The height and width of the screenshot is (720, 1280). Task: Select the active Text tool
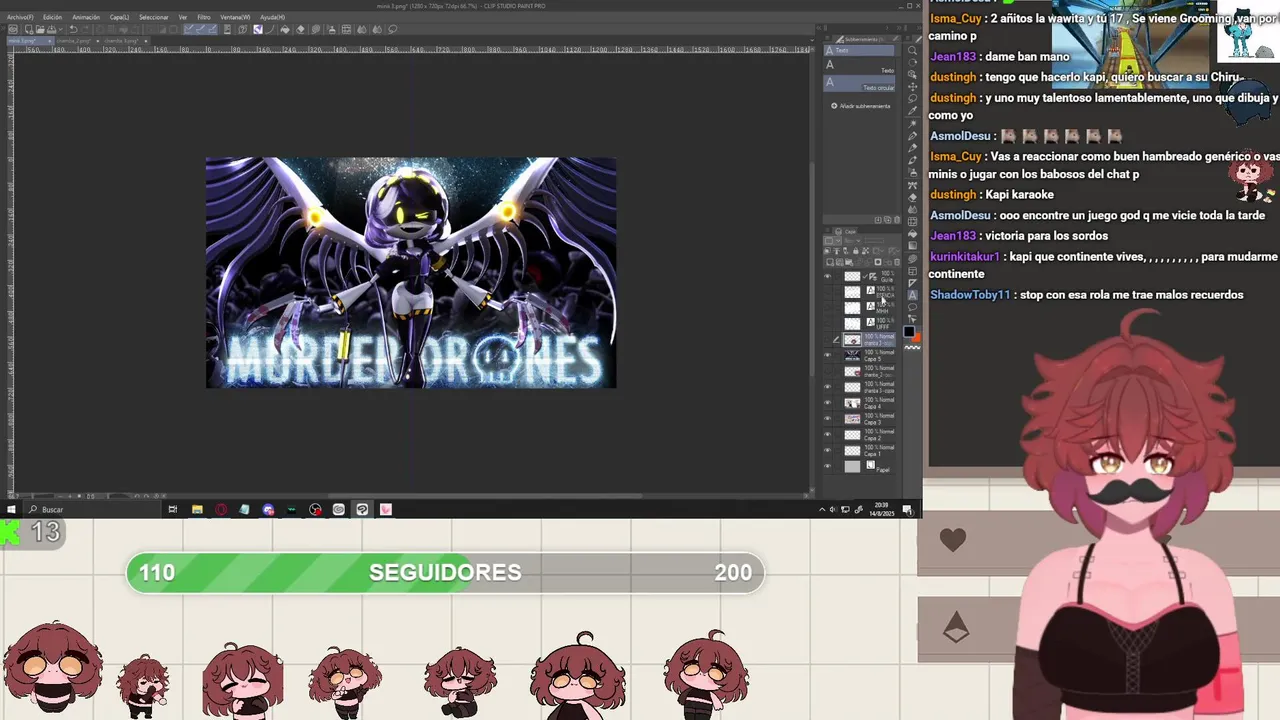912,295
